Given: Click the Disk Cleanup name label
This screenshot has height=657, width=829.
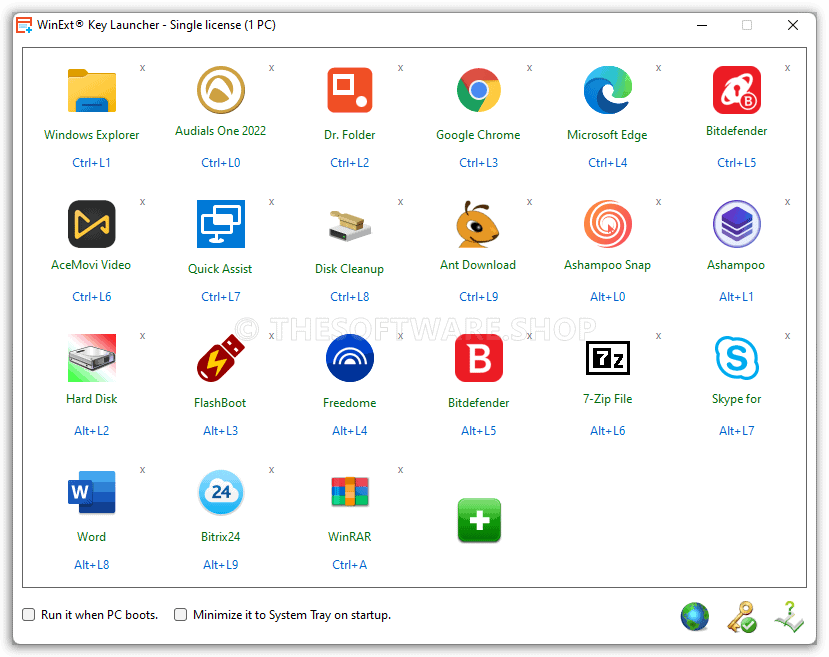Looking at the screenshot, I should click(x=349, y=269).
